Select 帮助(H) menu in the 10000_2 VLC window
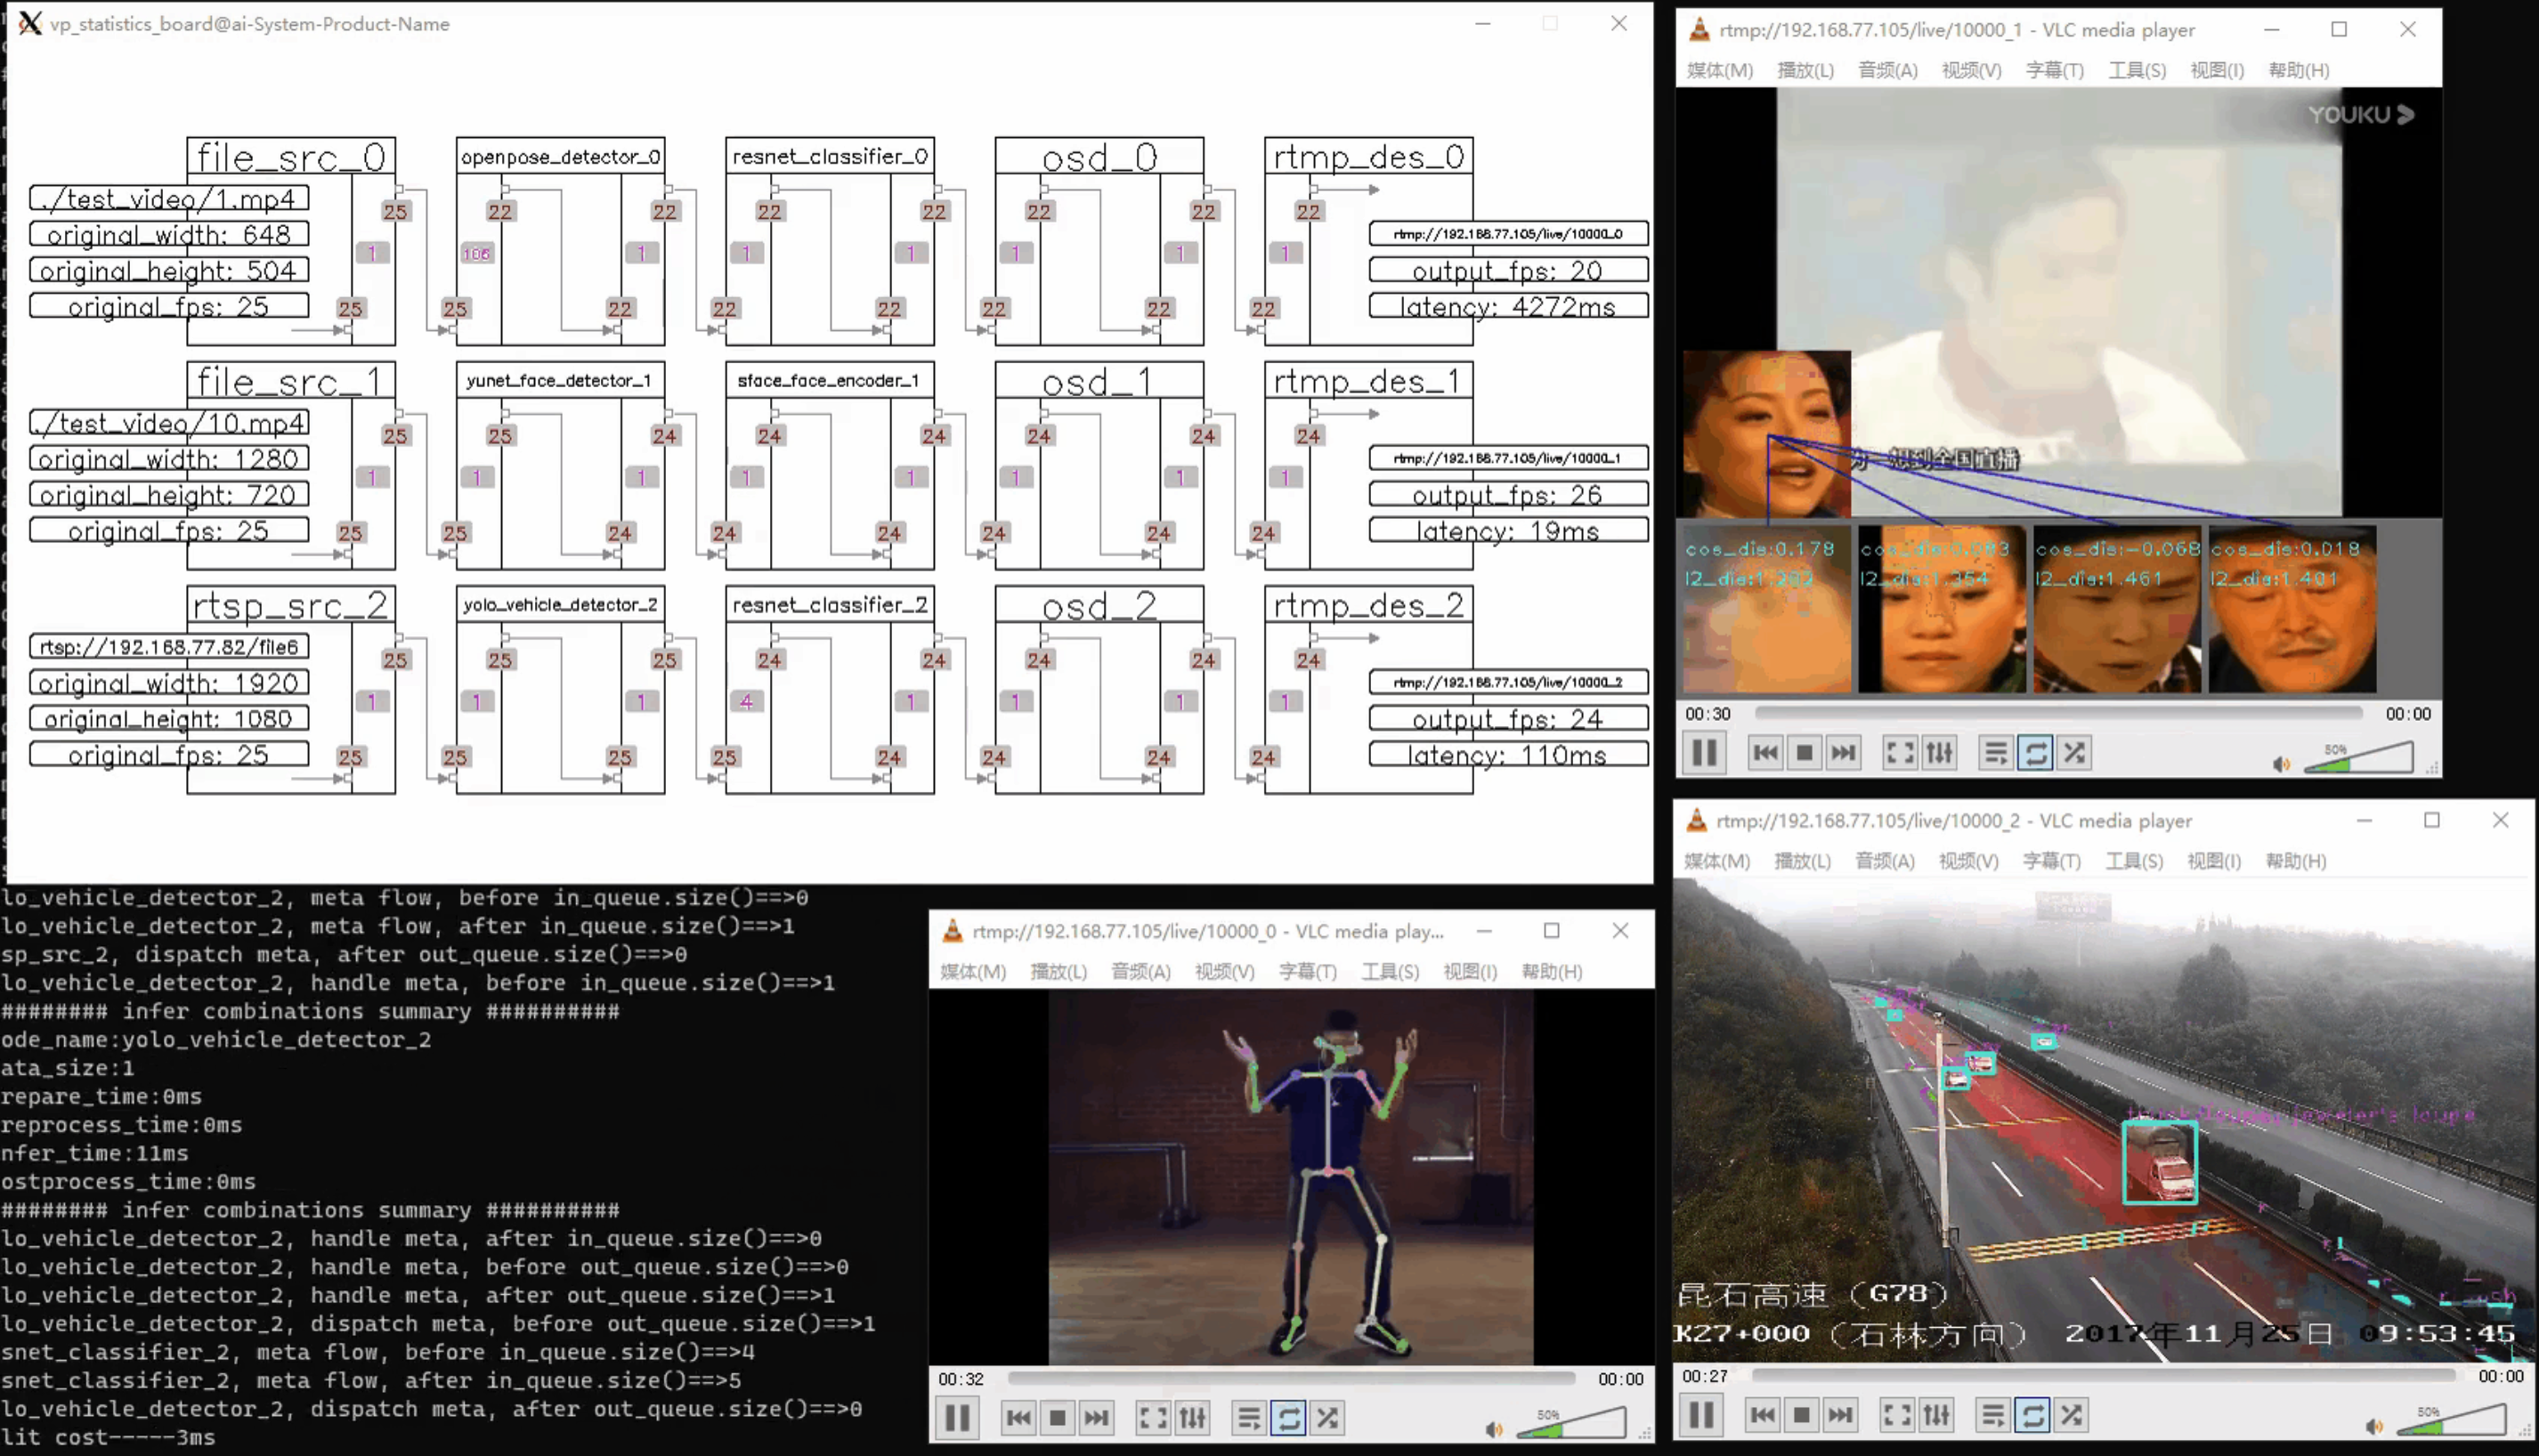Viewport: 2539px width, 1456px height. click(x=2295, y=861)
